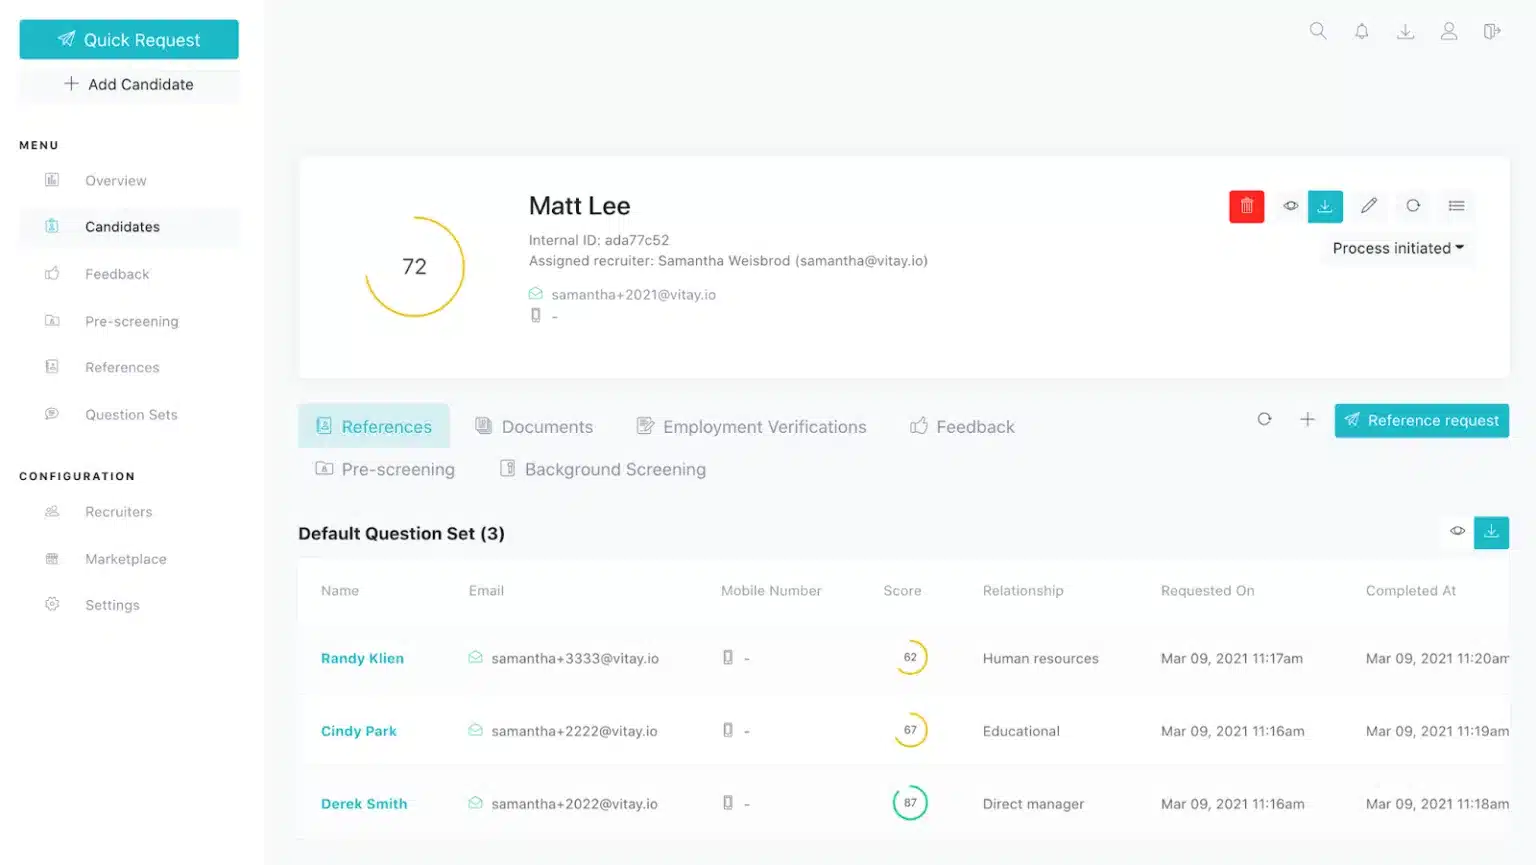Open Cindy Park reference link

pos(359,731)
